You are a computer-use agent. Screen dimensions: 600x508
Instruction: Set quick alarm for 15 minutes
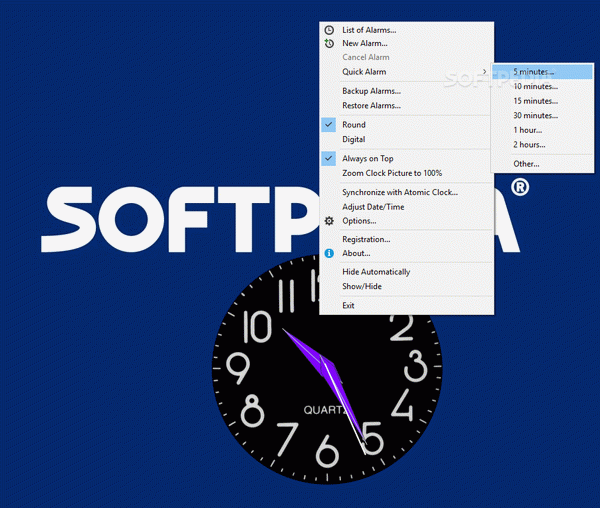pyautogui.click(x=535, y=101)
